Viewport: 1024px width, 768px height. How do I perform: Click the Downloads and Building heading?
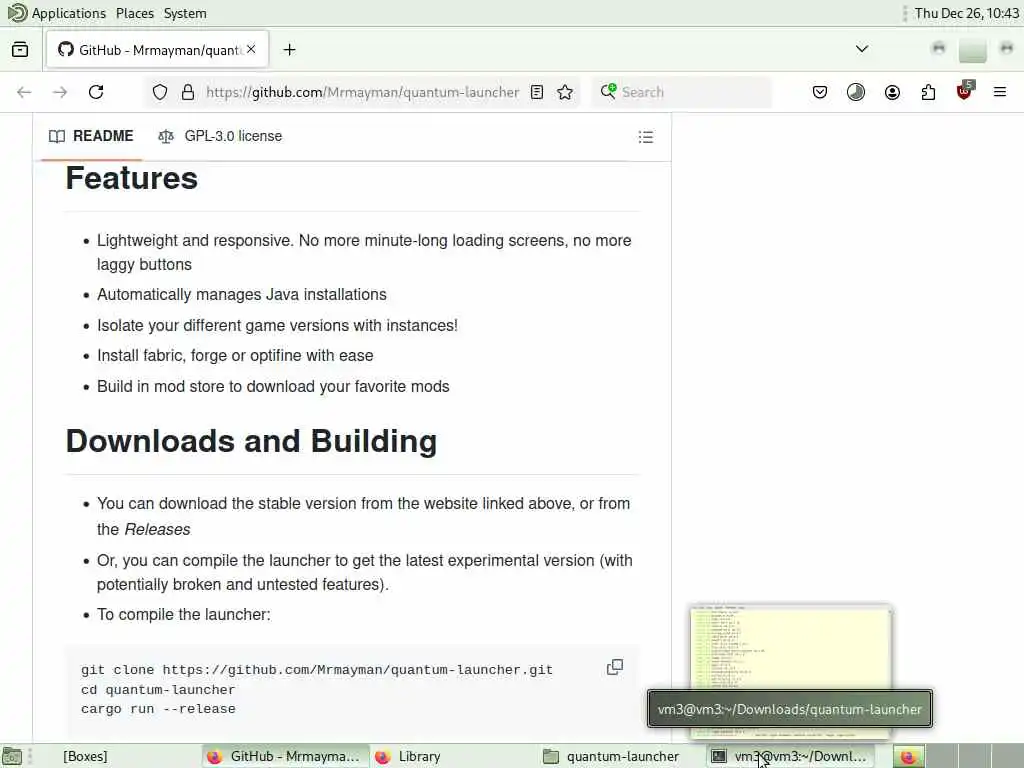click(251, 441)
